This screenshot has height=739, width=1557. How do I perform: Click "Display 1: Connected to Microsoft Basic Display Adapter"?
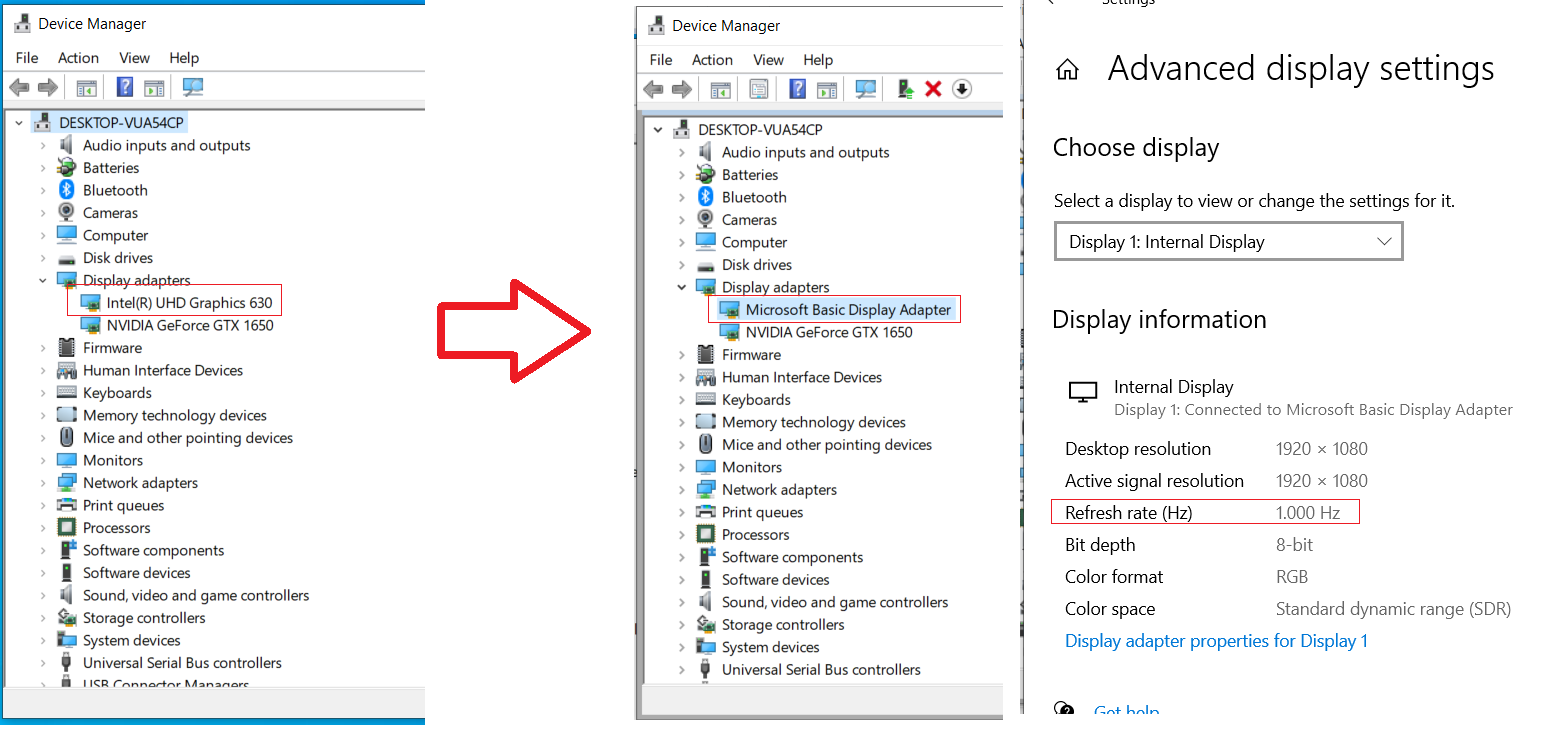click(x=1313, y=410)
